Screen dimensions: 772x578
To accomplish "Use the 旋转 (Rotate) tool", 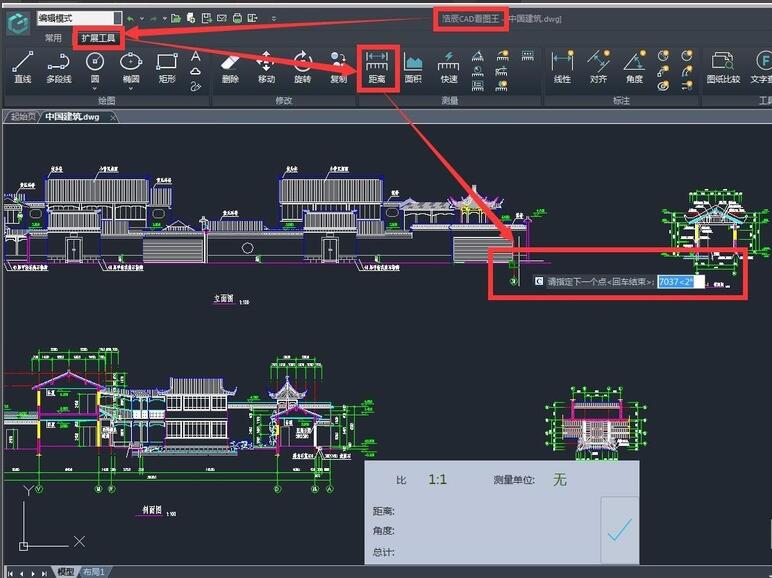I will (x=302, y=66).
